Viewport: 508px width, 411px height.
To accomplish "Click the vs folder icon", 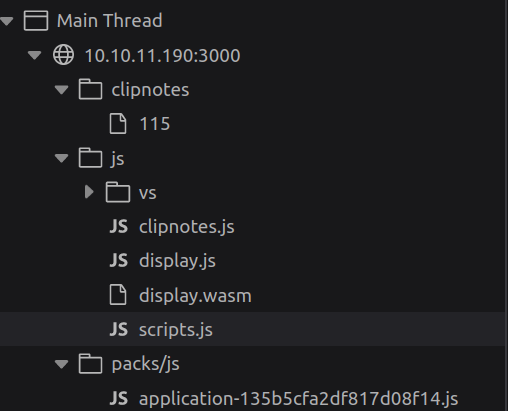I will tap(118, 192).
